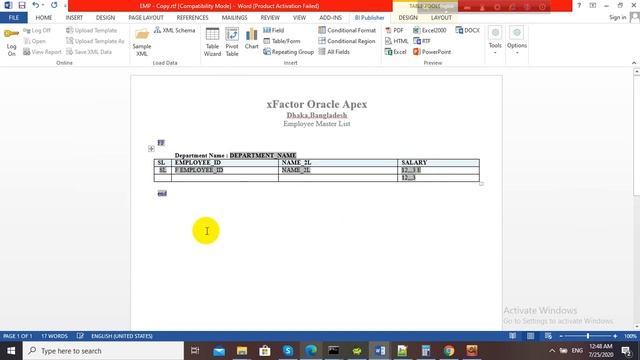
Task: Click the Sample XML folder icon
Action: (x=142, y=35)
